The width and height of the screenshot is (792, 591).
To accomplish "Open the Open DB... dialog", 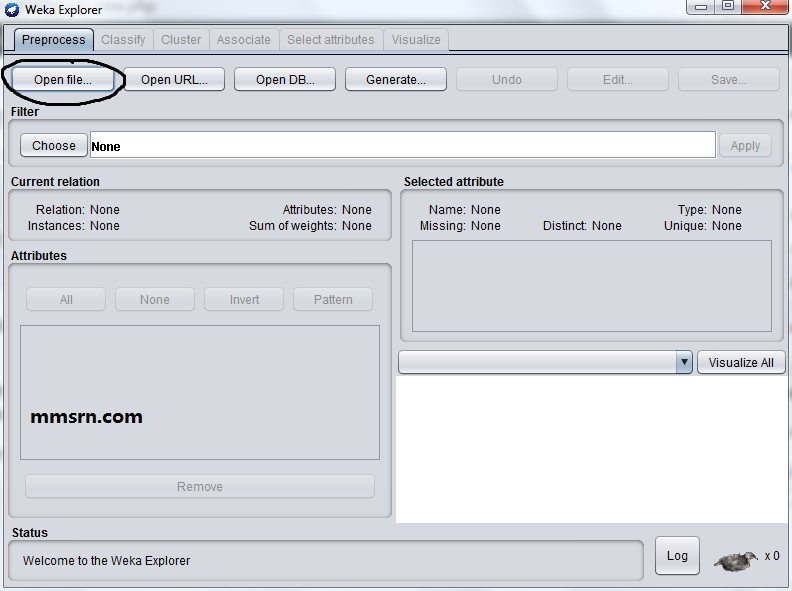I will 285,80.
